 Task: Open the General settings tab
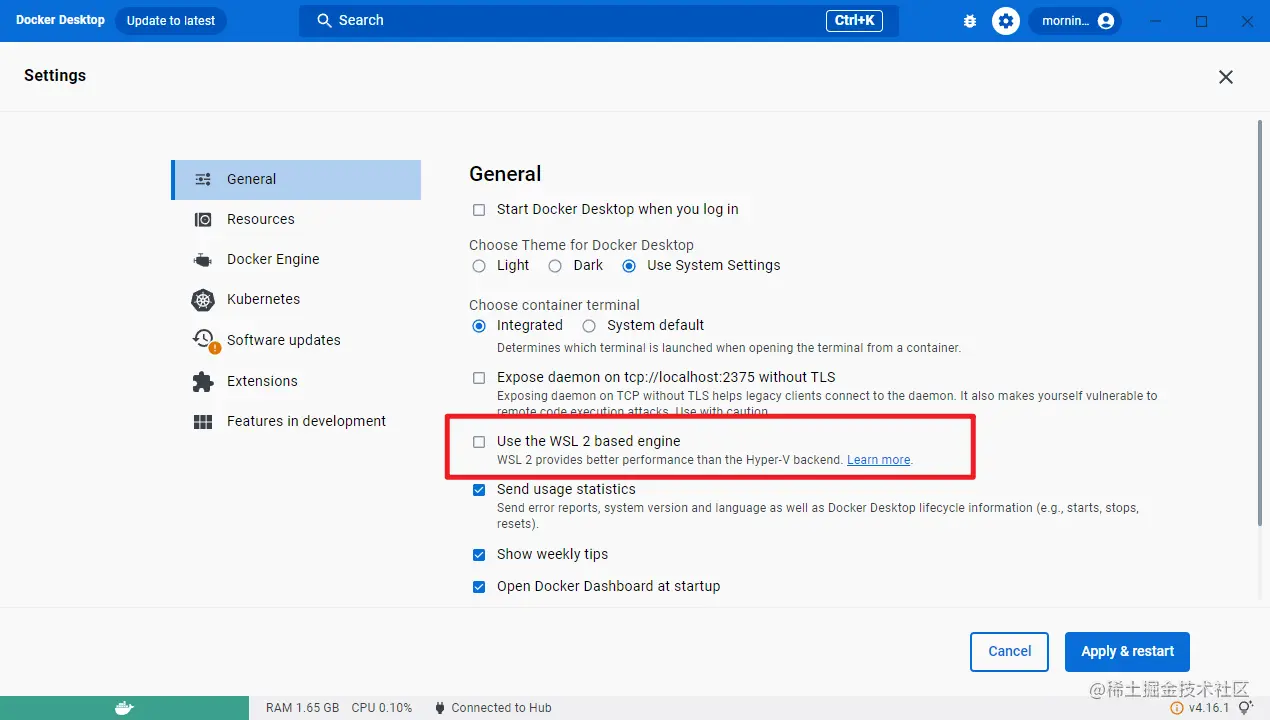click(296, 179)
